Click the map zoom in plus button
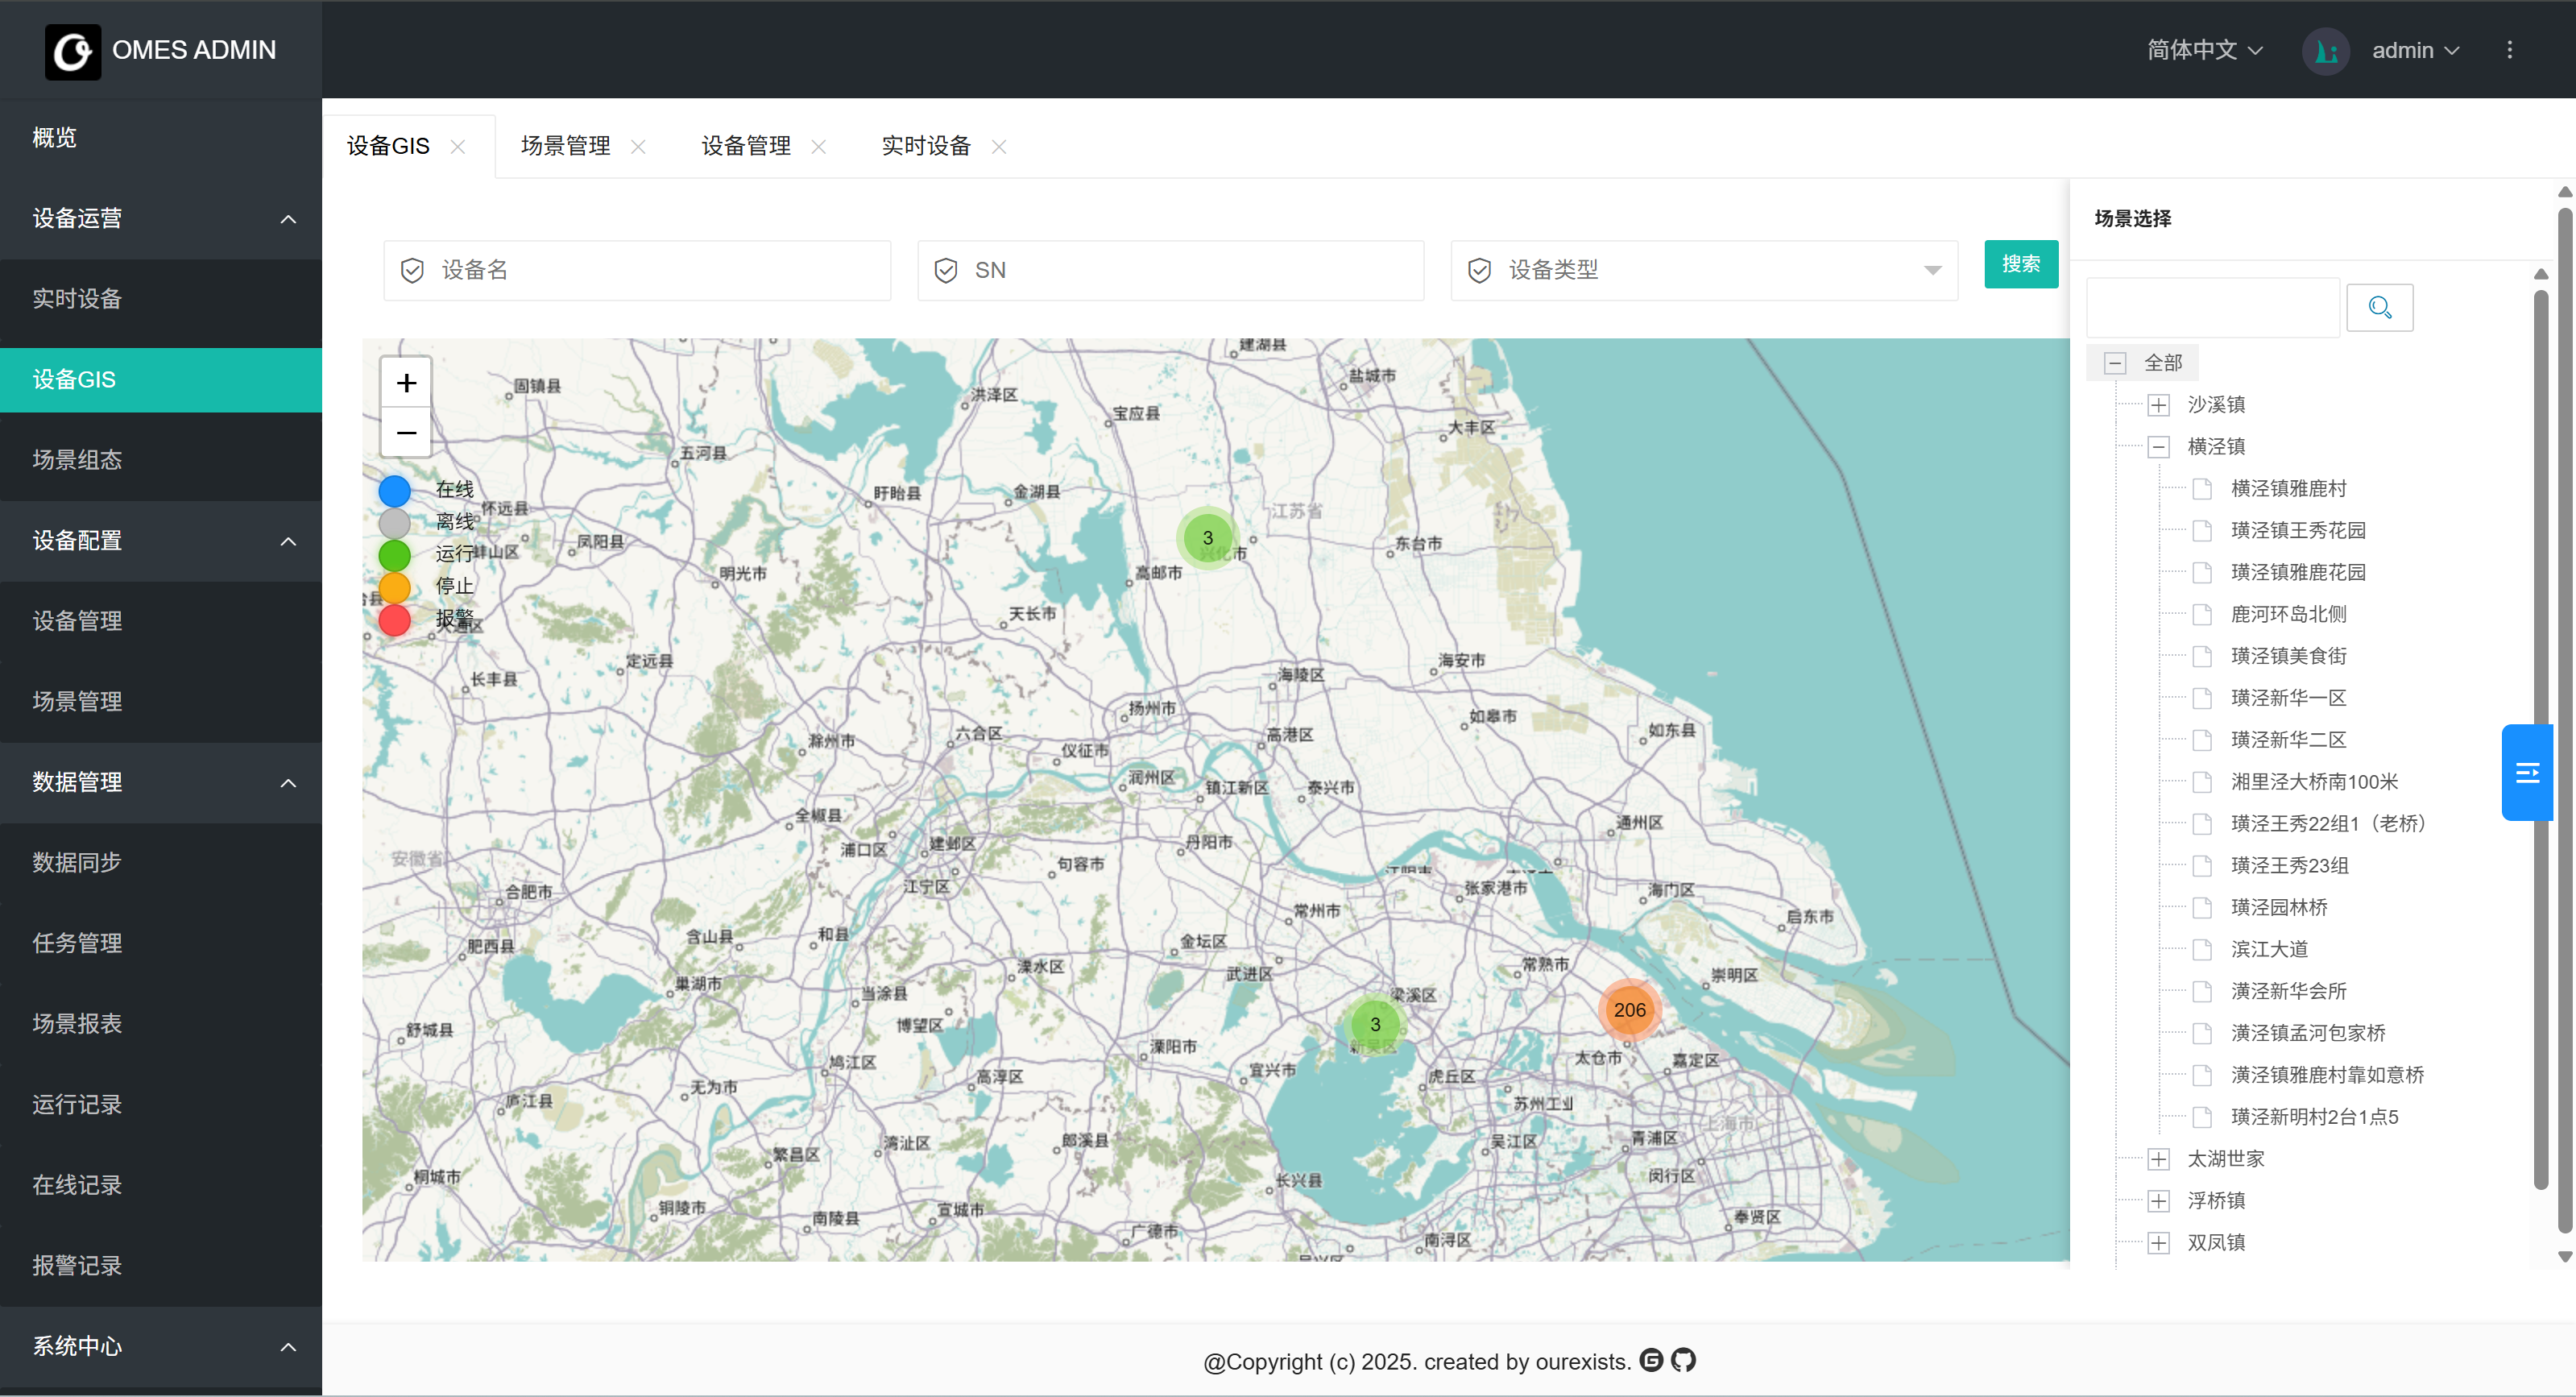This screenshot has height=1397, width=2576. 406,383
